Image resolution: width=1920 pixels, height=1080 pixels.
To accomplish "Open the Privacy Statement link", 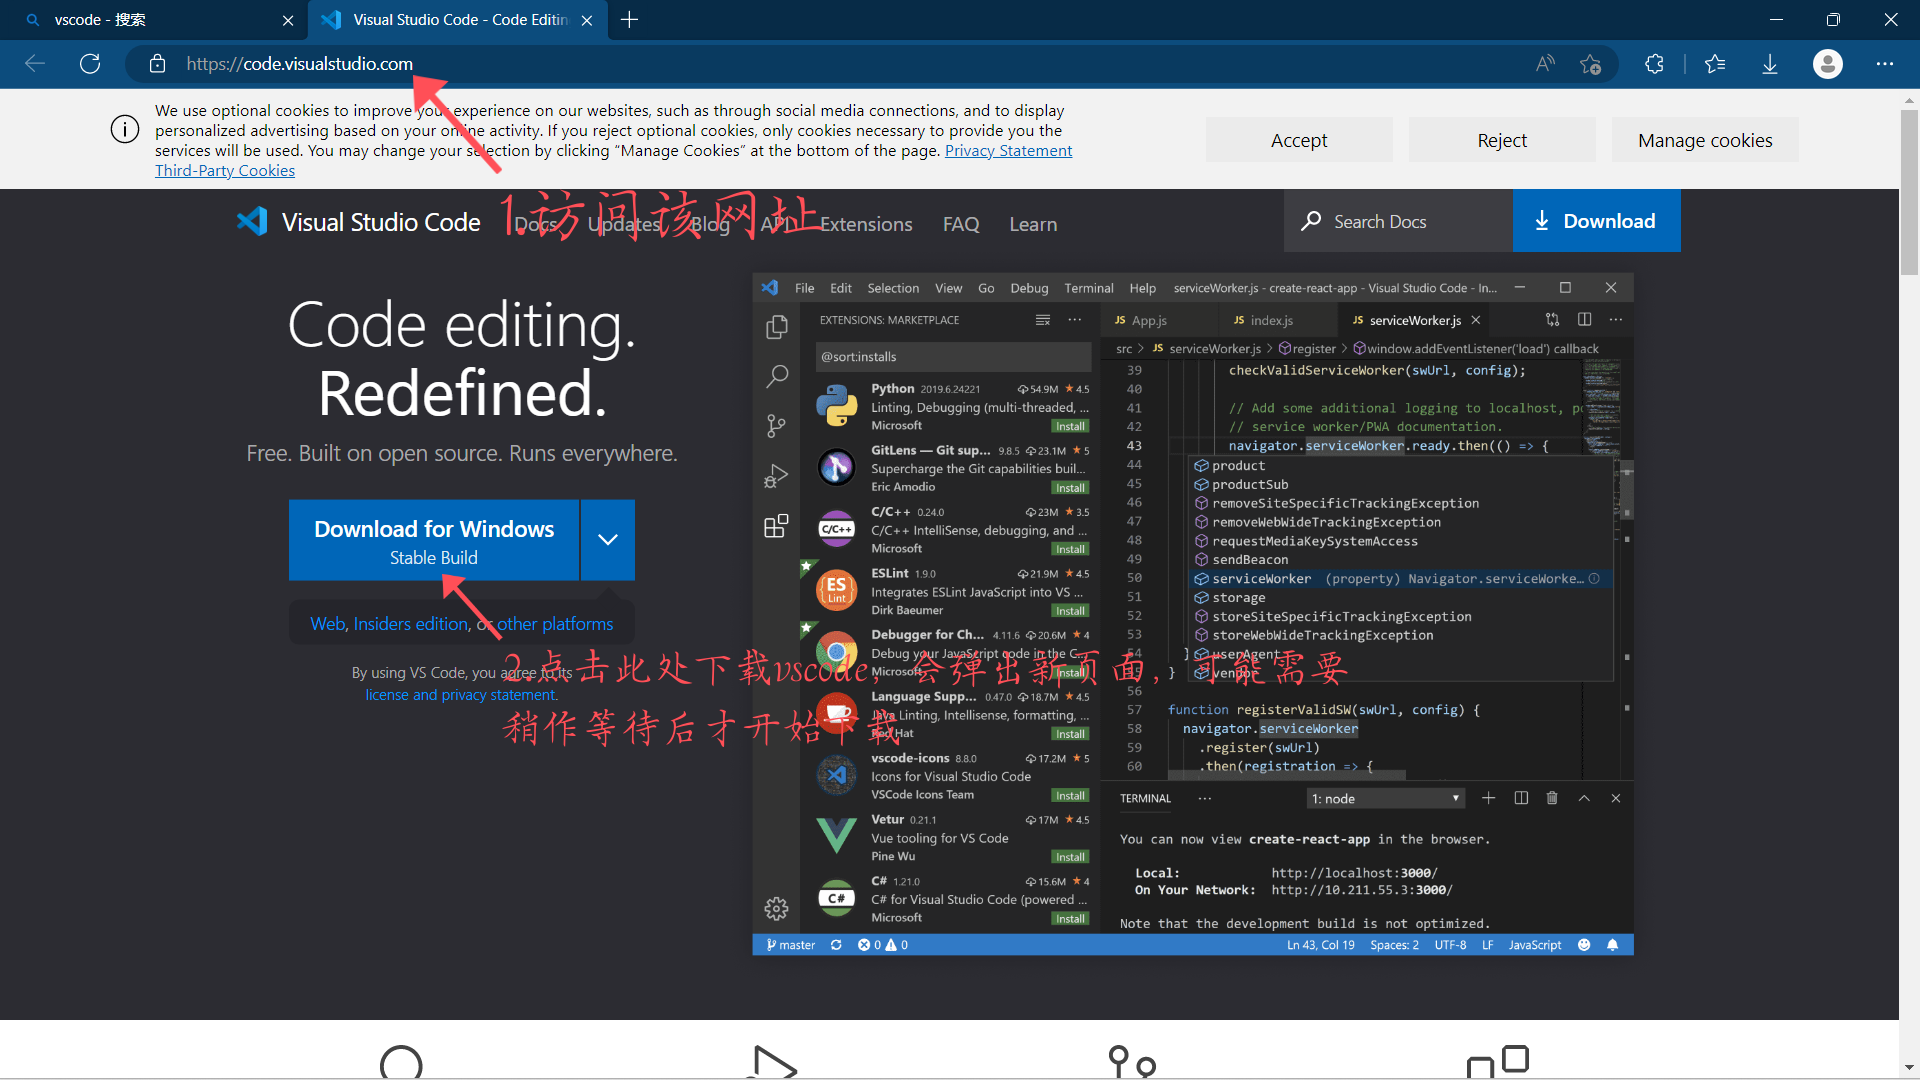I will tap(1007, 150).
